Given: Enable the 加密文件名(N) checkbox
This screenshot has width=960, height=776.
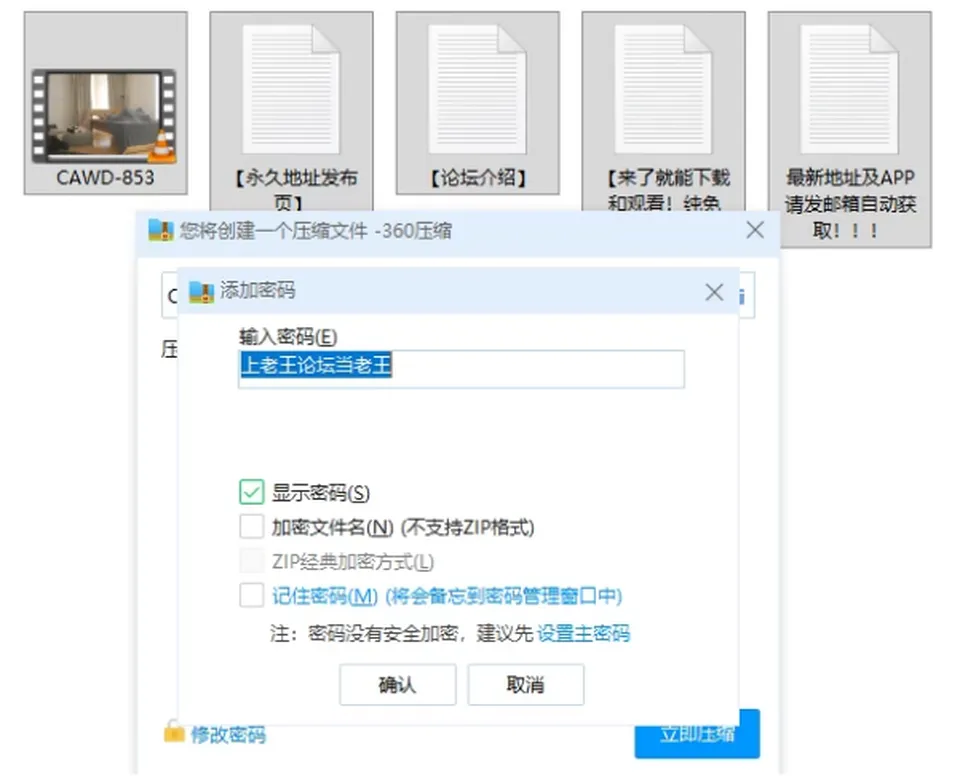Looking at the screenshot, I should [252, 526].
